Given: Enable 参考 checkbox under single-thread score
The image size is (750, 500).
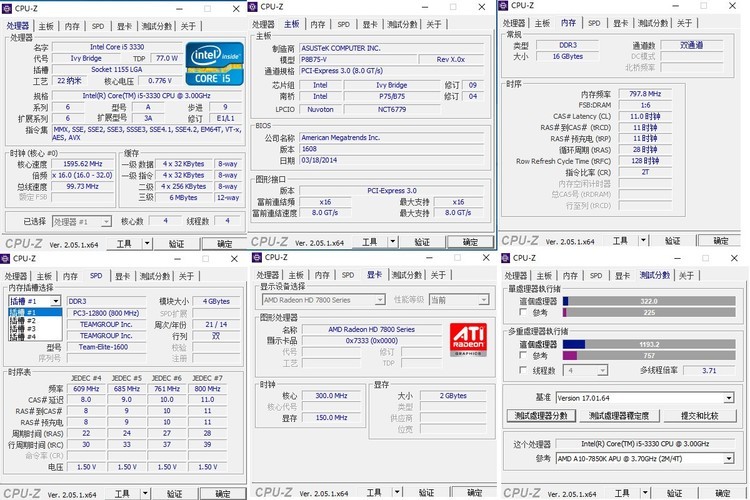Looking at the screenshot, I should [523, 312].
